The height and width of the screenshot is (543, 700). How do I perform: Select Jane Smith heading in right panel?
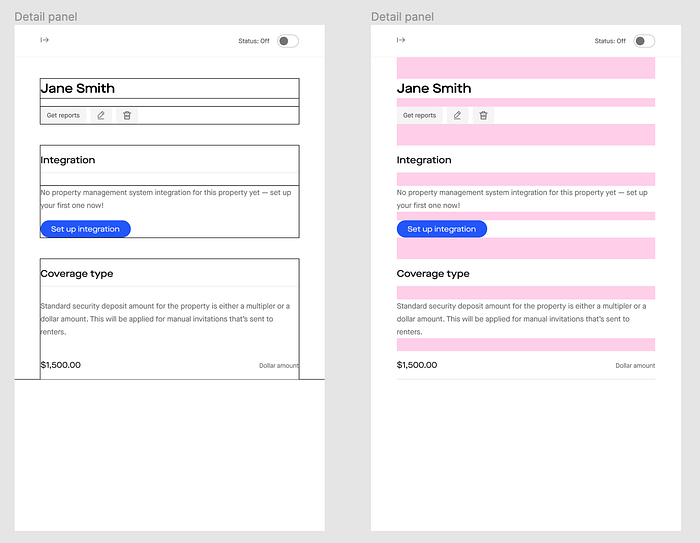pyautogui.click(x=434, y=88)
